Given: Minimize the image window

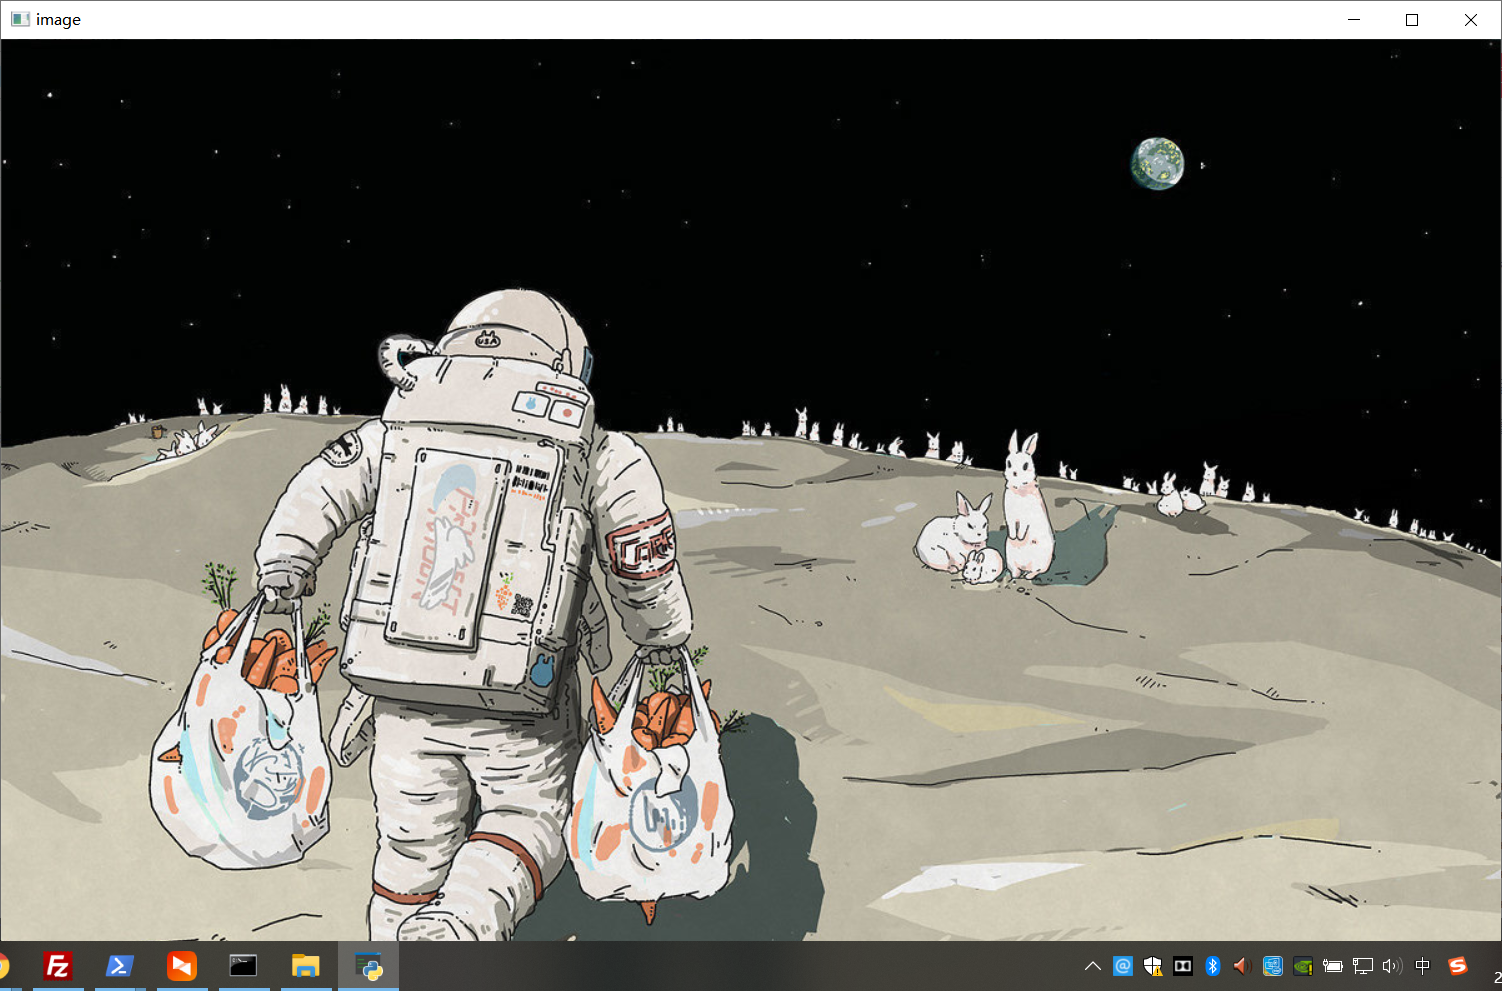Looking at the screenshot, I should coord(1354,19).
